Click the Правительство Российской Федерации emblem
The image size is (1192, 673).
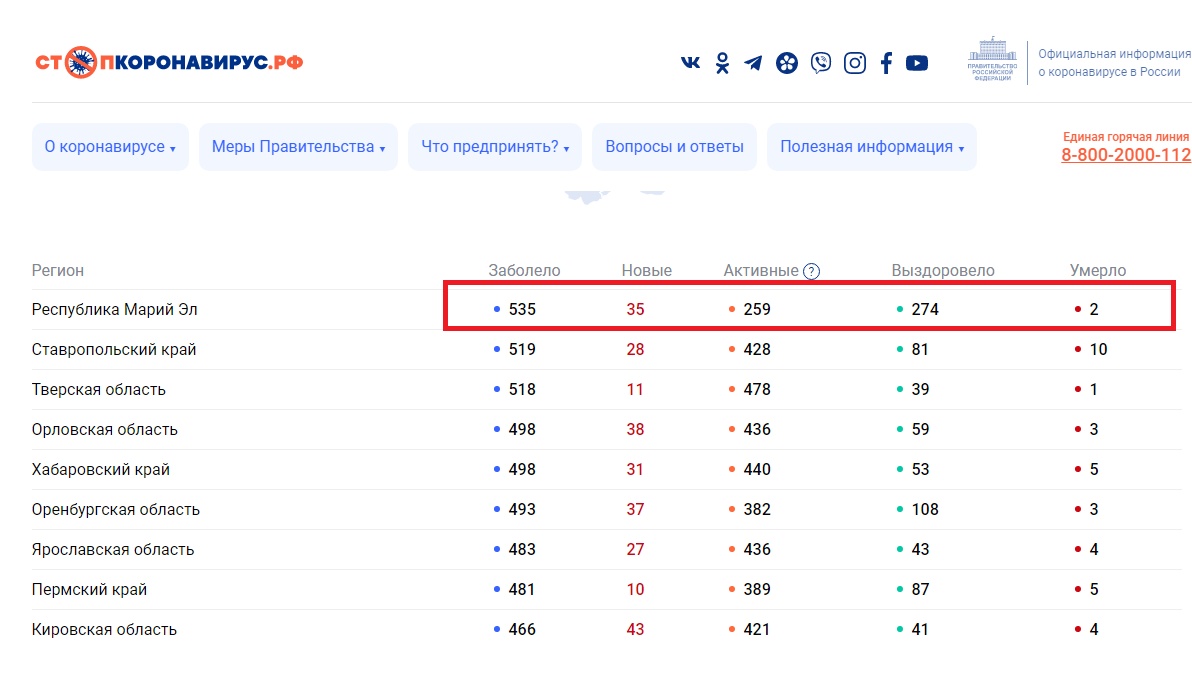pos(992,62)
